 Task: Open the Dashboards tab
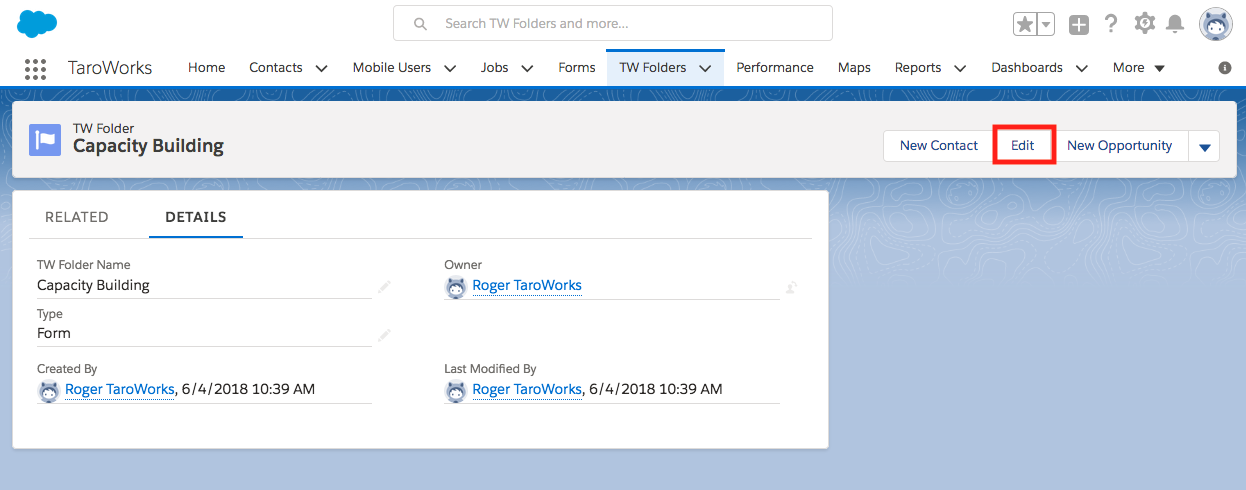point(1027,68)
